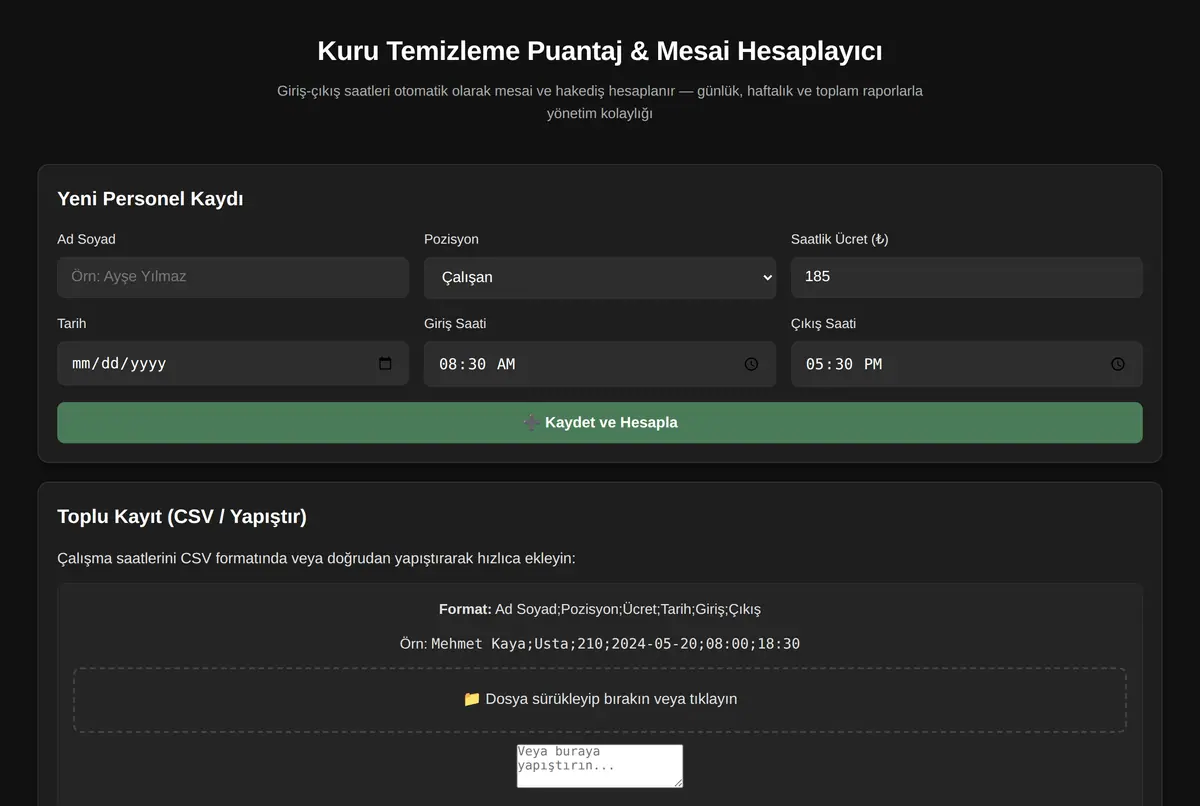Click the page title Kuru Temizleme Puantaj
The height and width of the screenshot is (806, 1200).
pos(600,51)
